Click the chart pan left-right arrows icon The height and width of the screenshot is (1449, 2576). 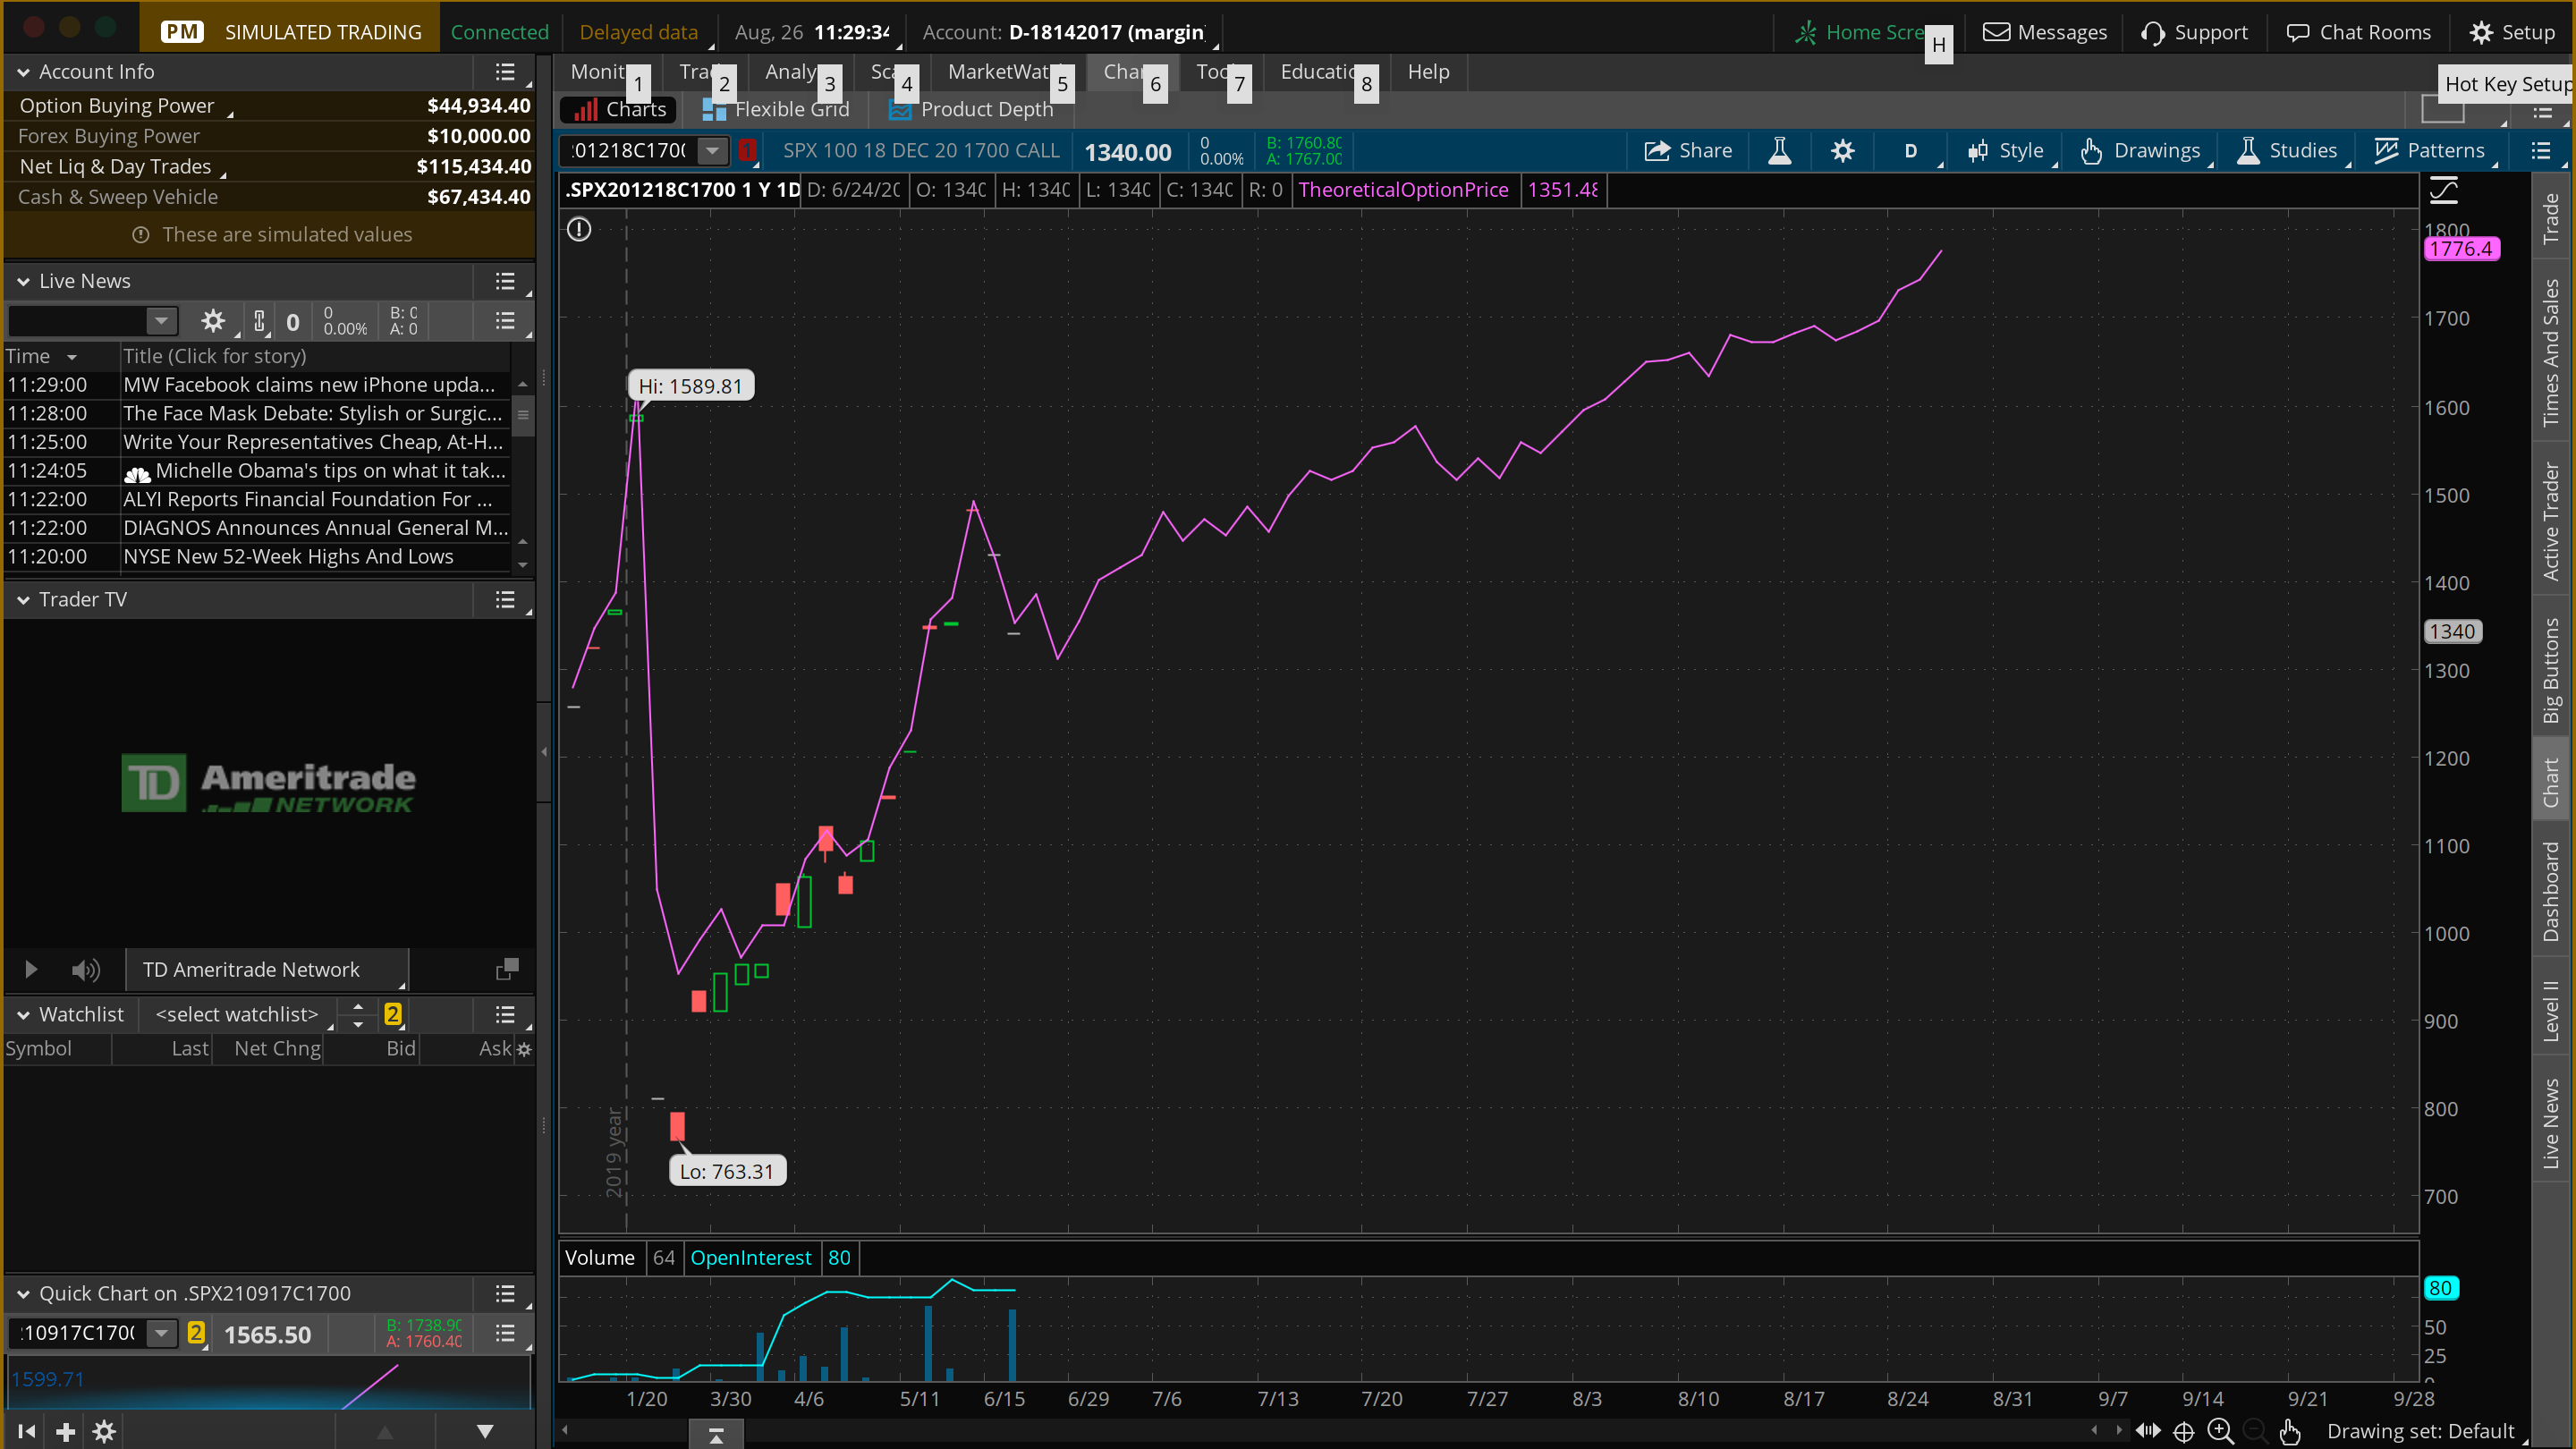coord(2147,1431)
